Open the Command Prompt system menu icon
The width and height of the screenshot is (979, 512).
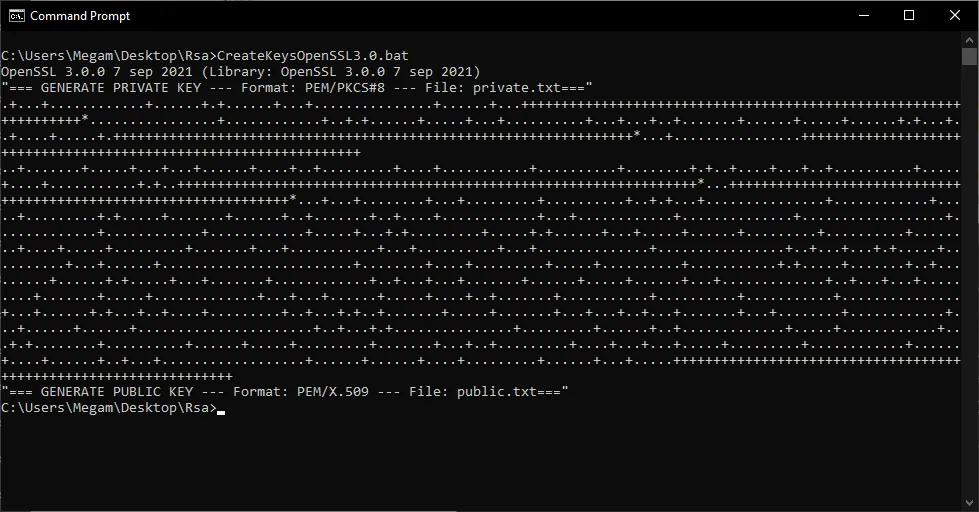click(x=16, y=16)
